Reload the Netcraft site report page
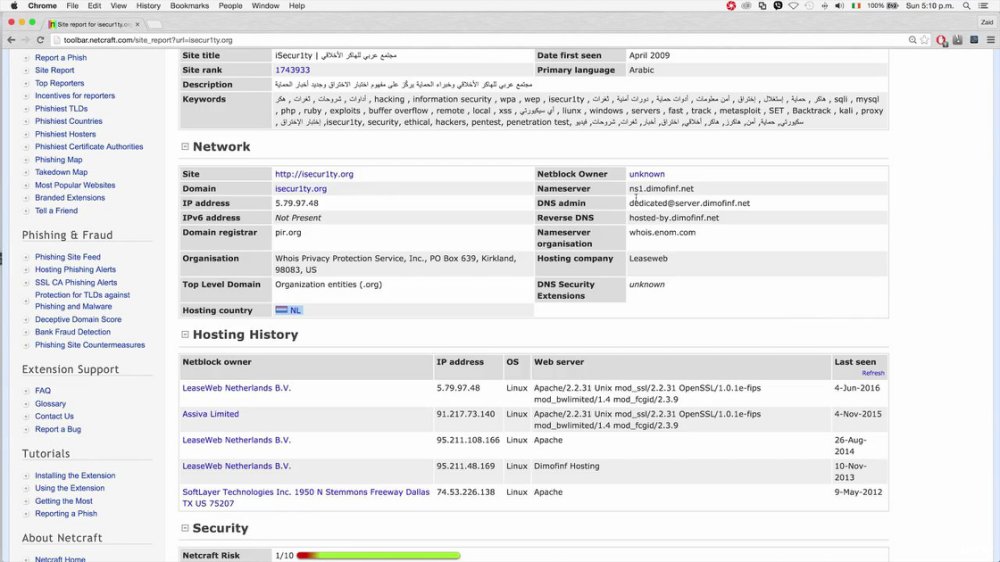This screenshot has height=562, width=1000. pos(40,40)
